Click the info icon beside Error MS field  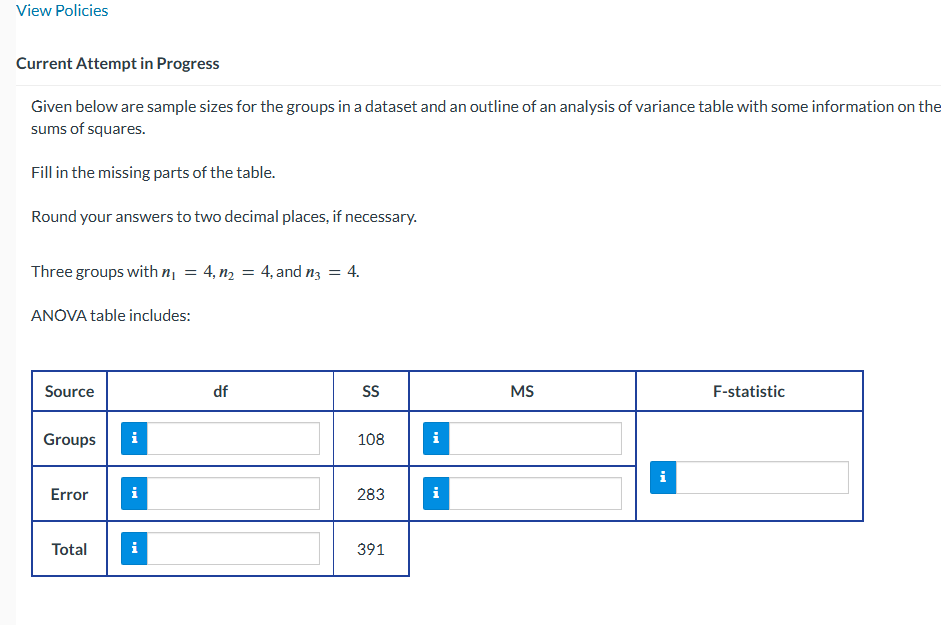click(x=435, y=493)
